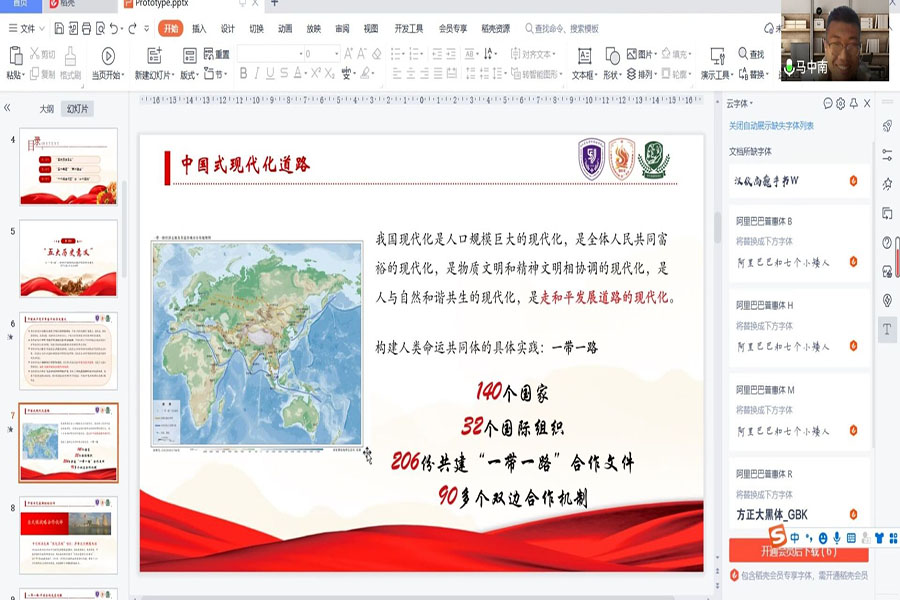Image resolution: width=900 pixels, height=600 pixels.
Task: Open the Align Text (对齐文本) dropdown
Action: coord(533,54)
